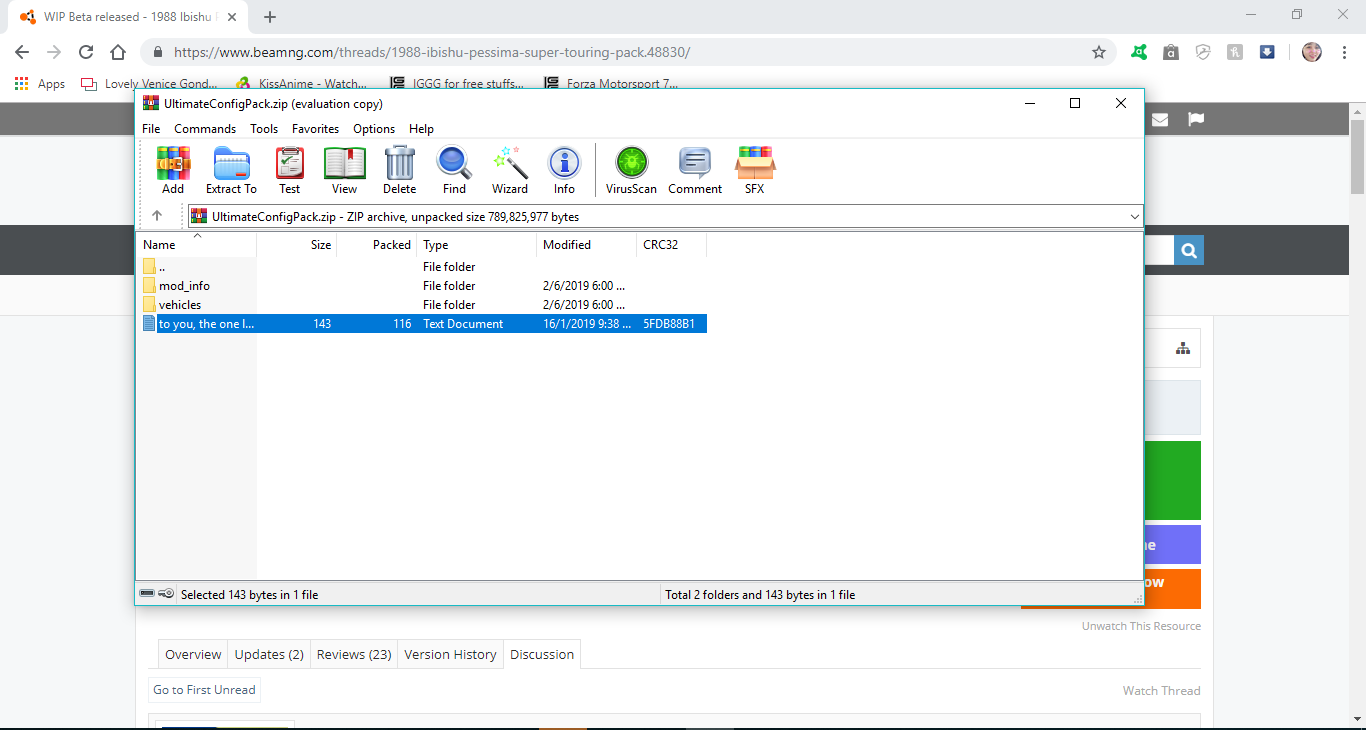Click the 5FDB88B1 CRC32 value
The image size is (1366, 730).
(669, 324)
